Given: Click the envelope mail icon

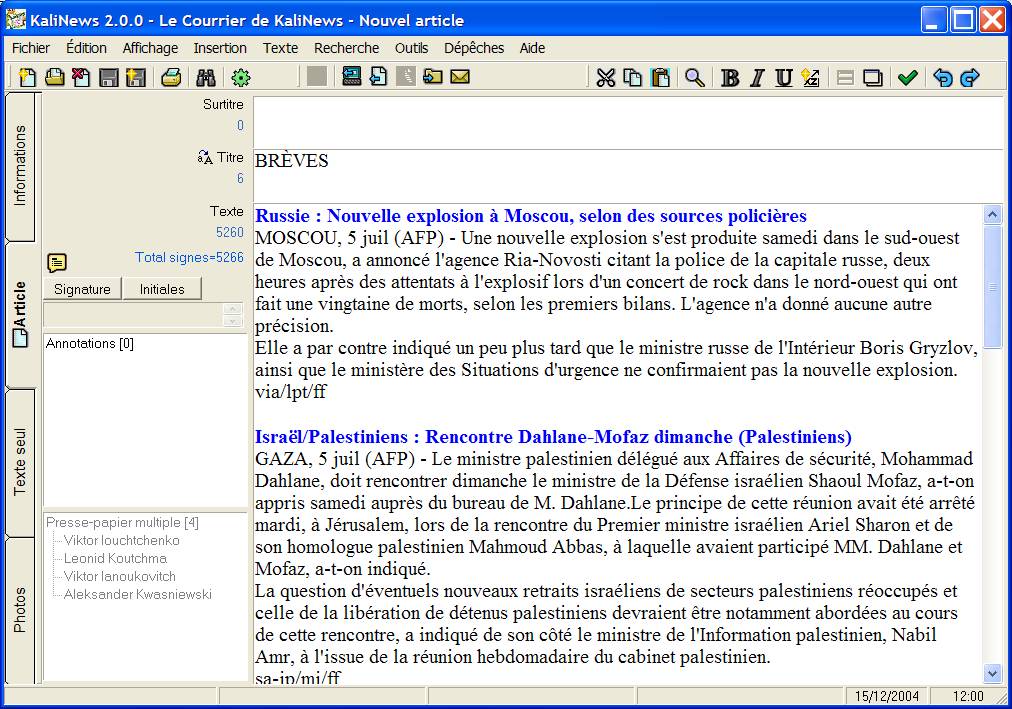Looking at the screenshot, I should 460,77.
